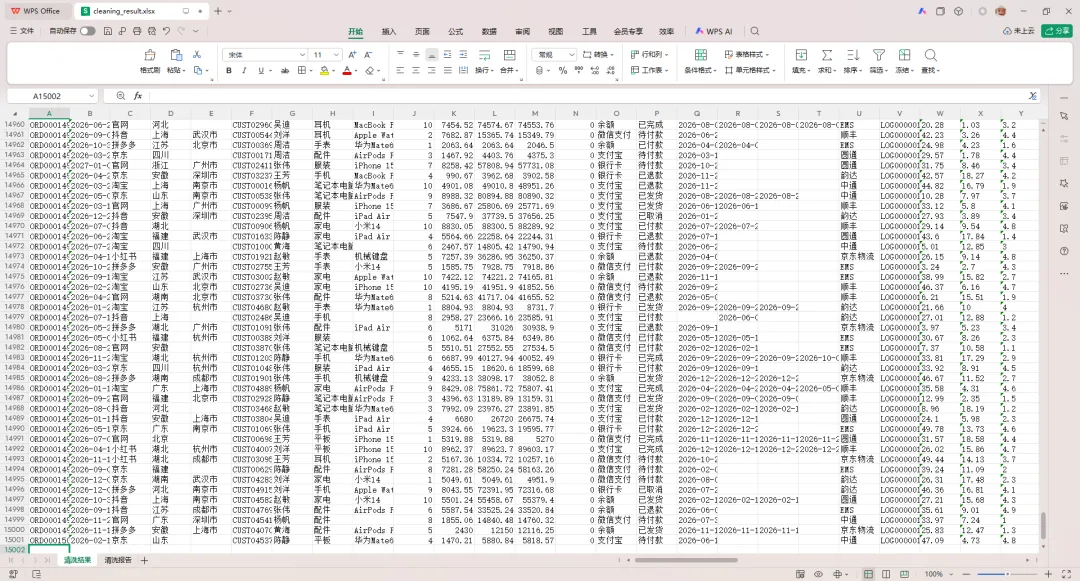Screen dimensions: 1080x581
Task: Open the Data (数据) ribbon tab
Action: click(489, 31)
